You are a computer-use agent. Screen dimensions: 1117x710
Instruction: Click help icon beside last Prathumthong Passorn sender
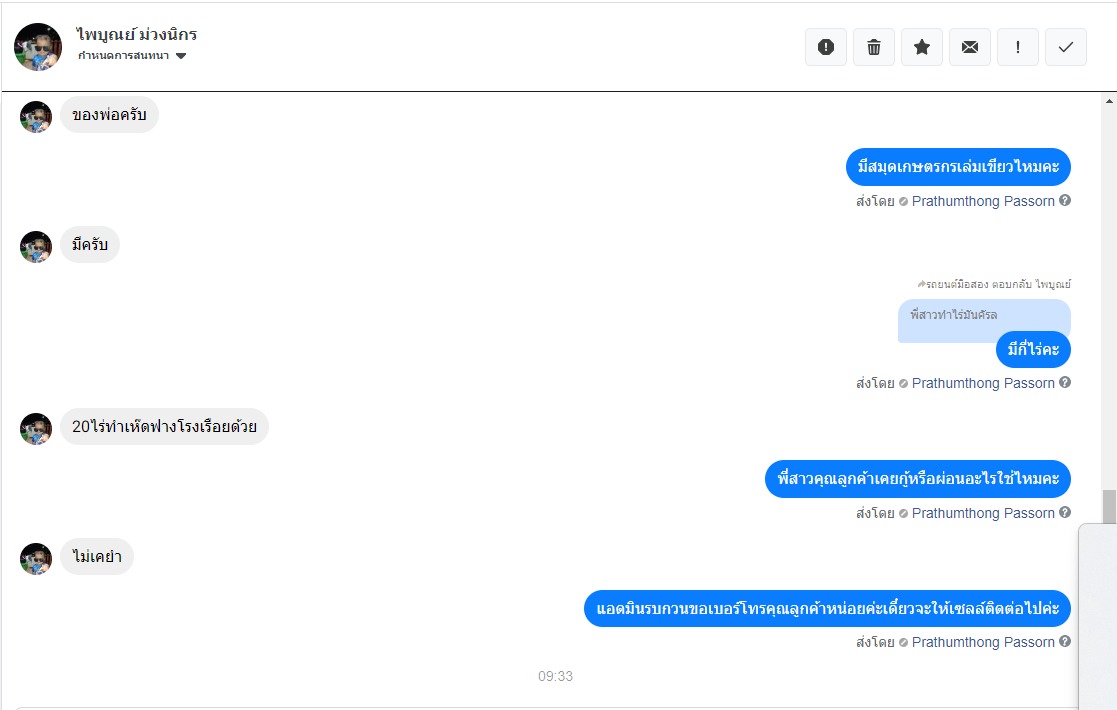[1065, 642]
